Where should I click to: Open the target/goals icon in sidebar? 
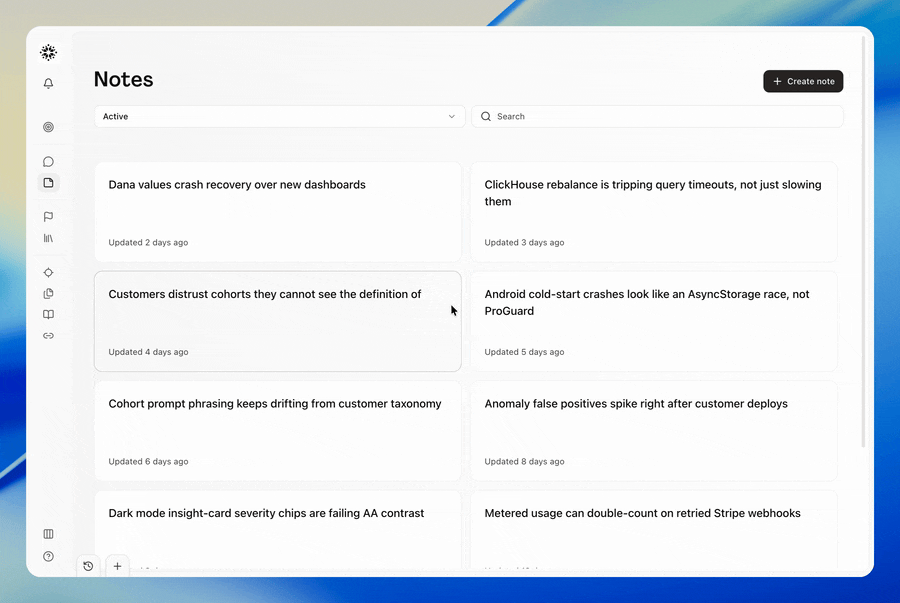pos(48,127)
